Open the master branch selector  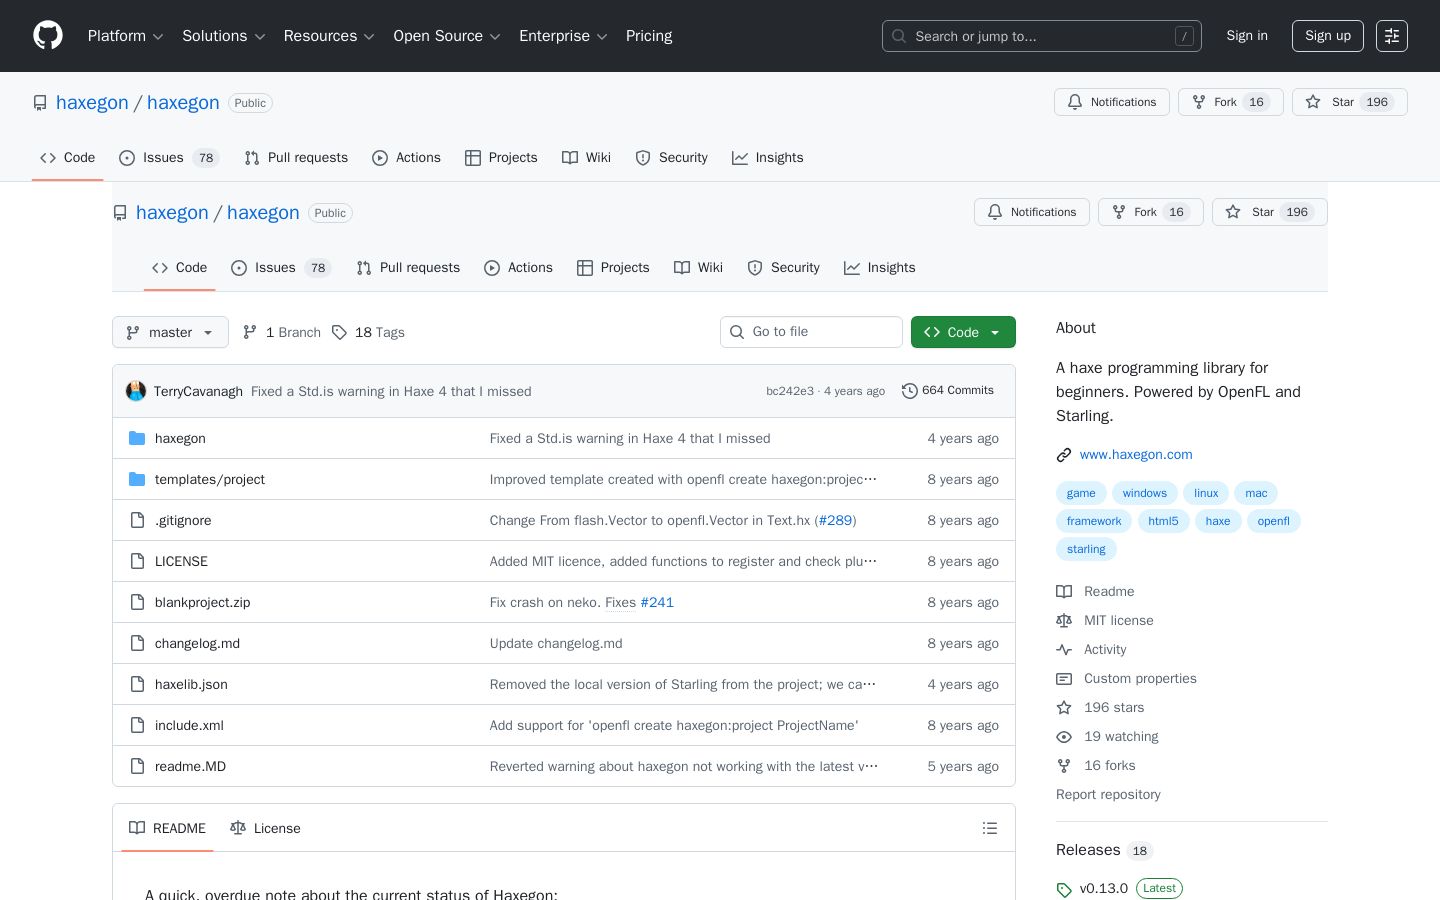coord(170,332)
